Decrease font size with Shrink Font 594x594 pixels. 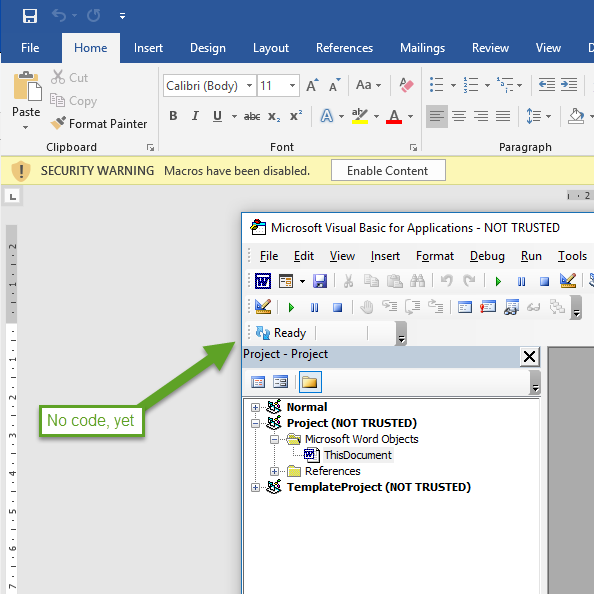tap(335, 86)
